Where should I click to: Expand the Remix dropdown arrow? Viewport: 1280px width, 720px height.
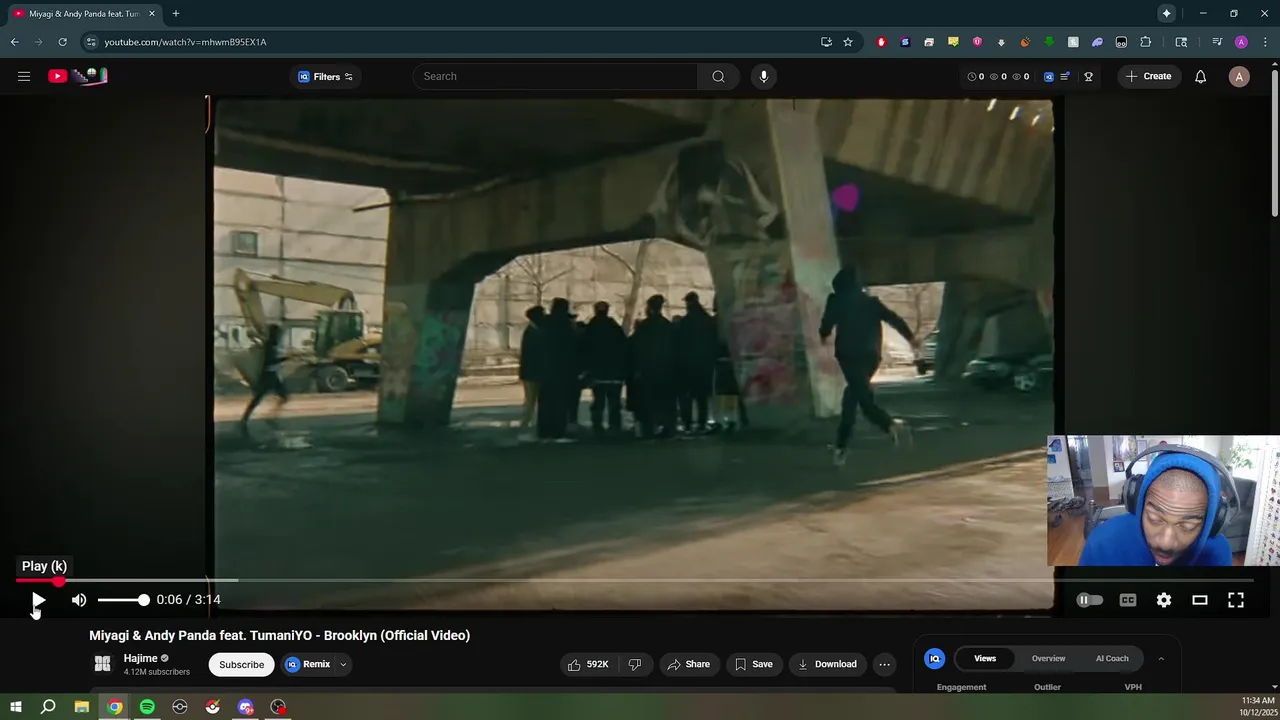tap(343, 664)
